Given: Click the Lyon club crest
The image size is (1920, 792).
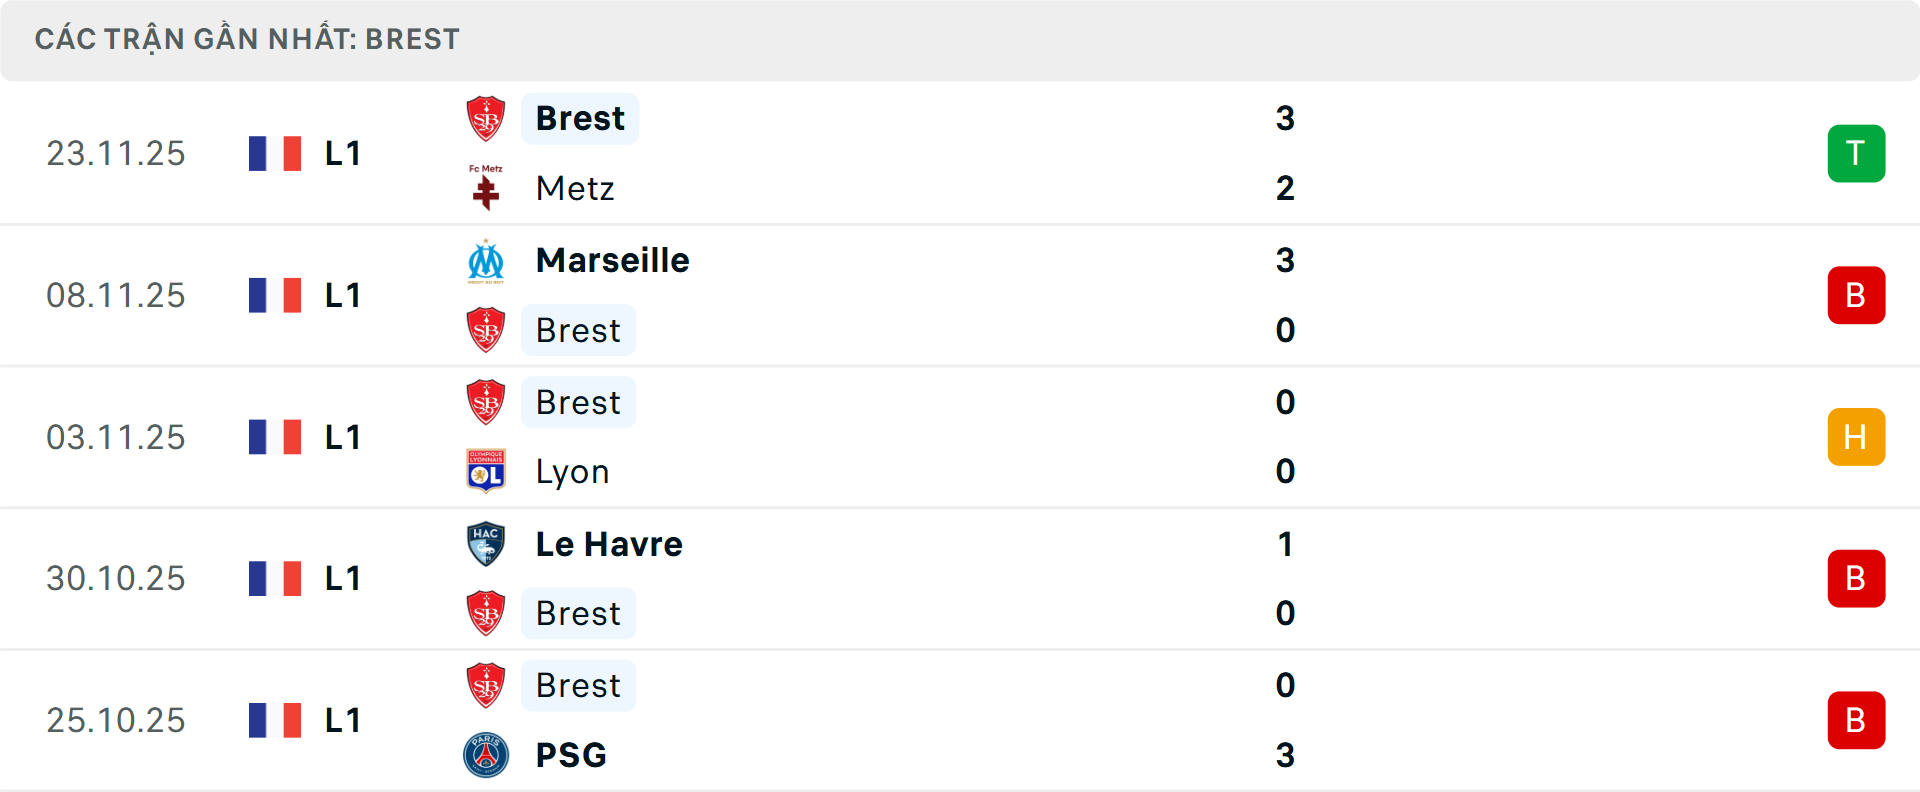Looking at the screenshot, I should [x=486, y=471].
